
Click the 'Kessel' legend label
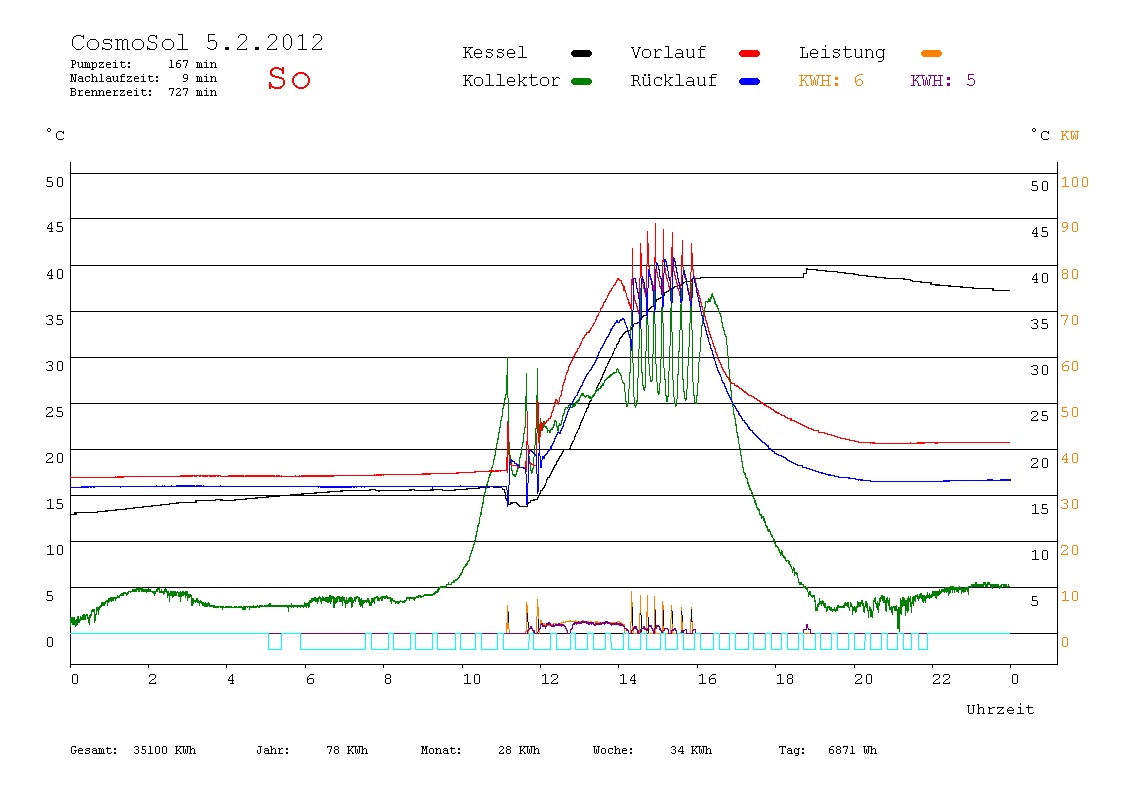(x=495, y=53)
